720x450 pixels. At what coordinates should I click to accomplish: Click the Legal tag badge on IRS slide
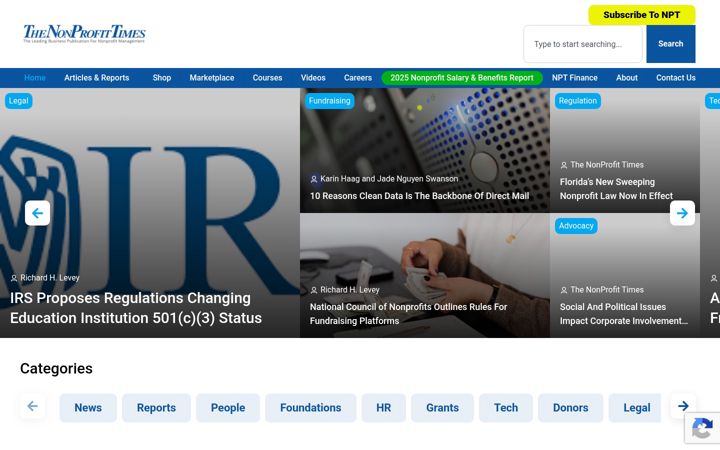pos(18,101)
